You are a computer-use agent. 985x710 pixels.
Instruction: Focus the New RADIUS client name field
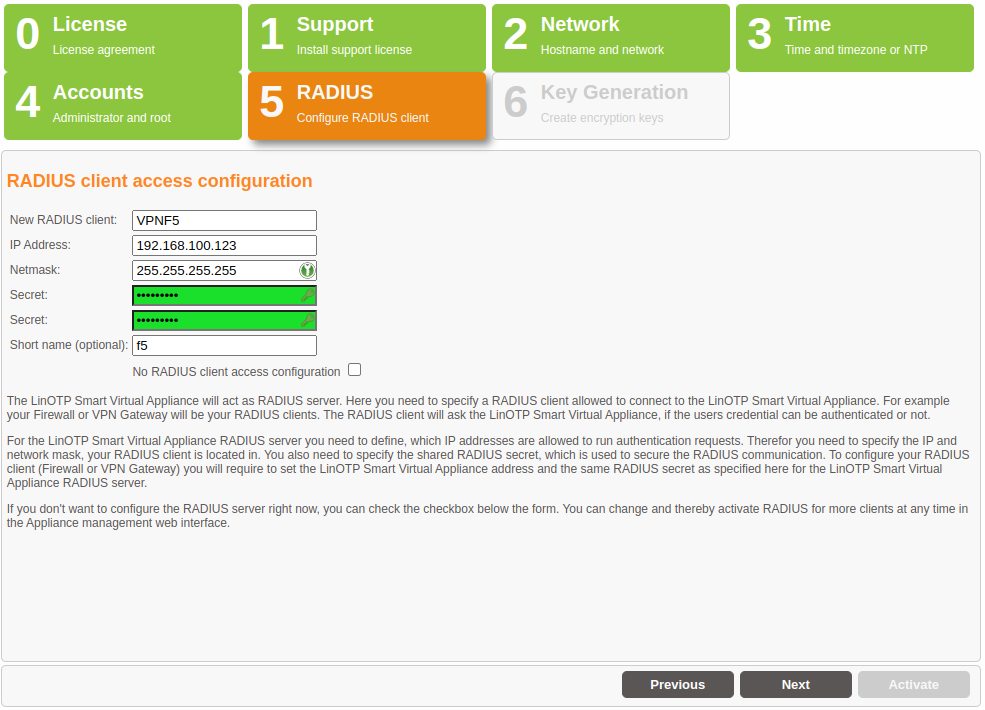[224, 220]
